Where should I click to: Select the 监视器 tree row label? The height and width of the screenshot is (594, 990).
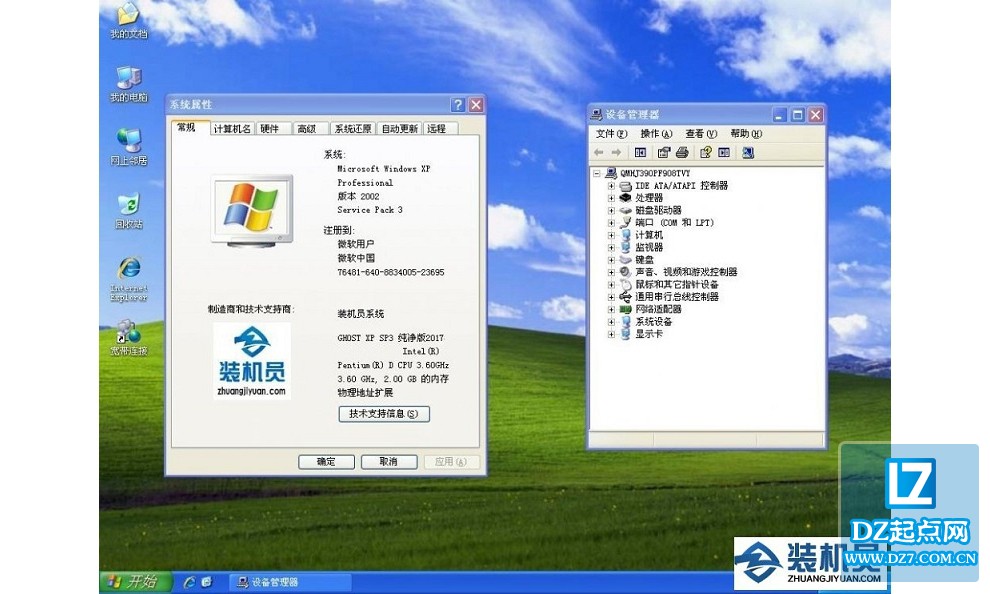tap(649, 247)
